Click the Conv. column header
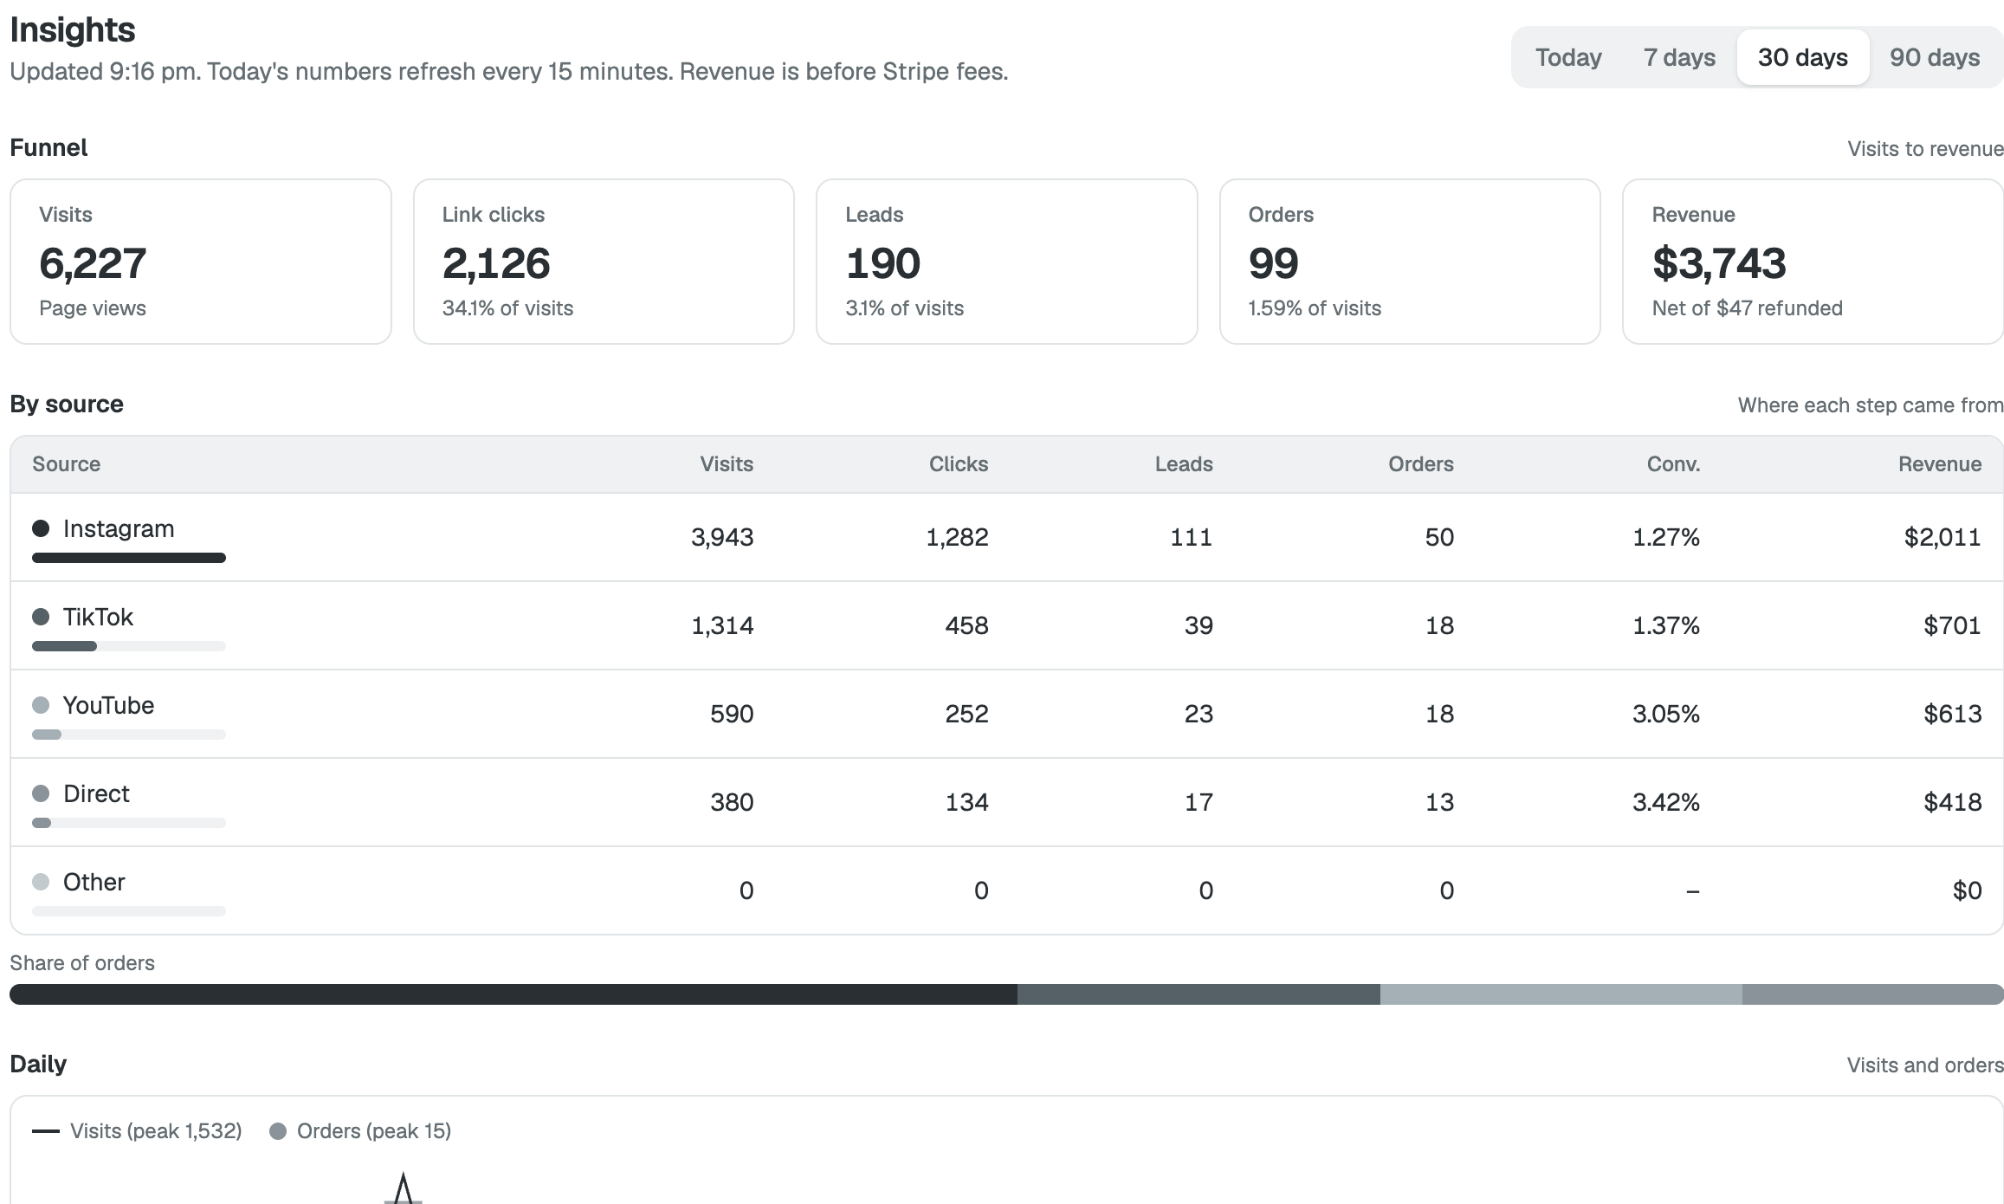The width and height of the screenshot is (2004, 1204). (1673, 464)
